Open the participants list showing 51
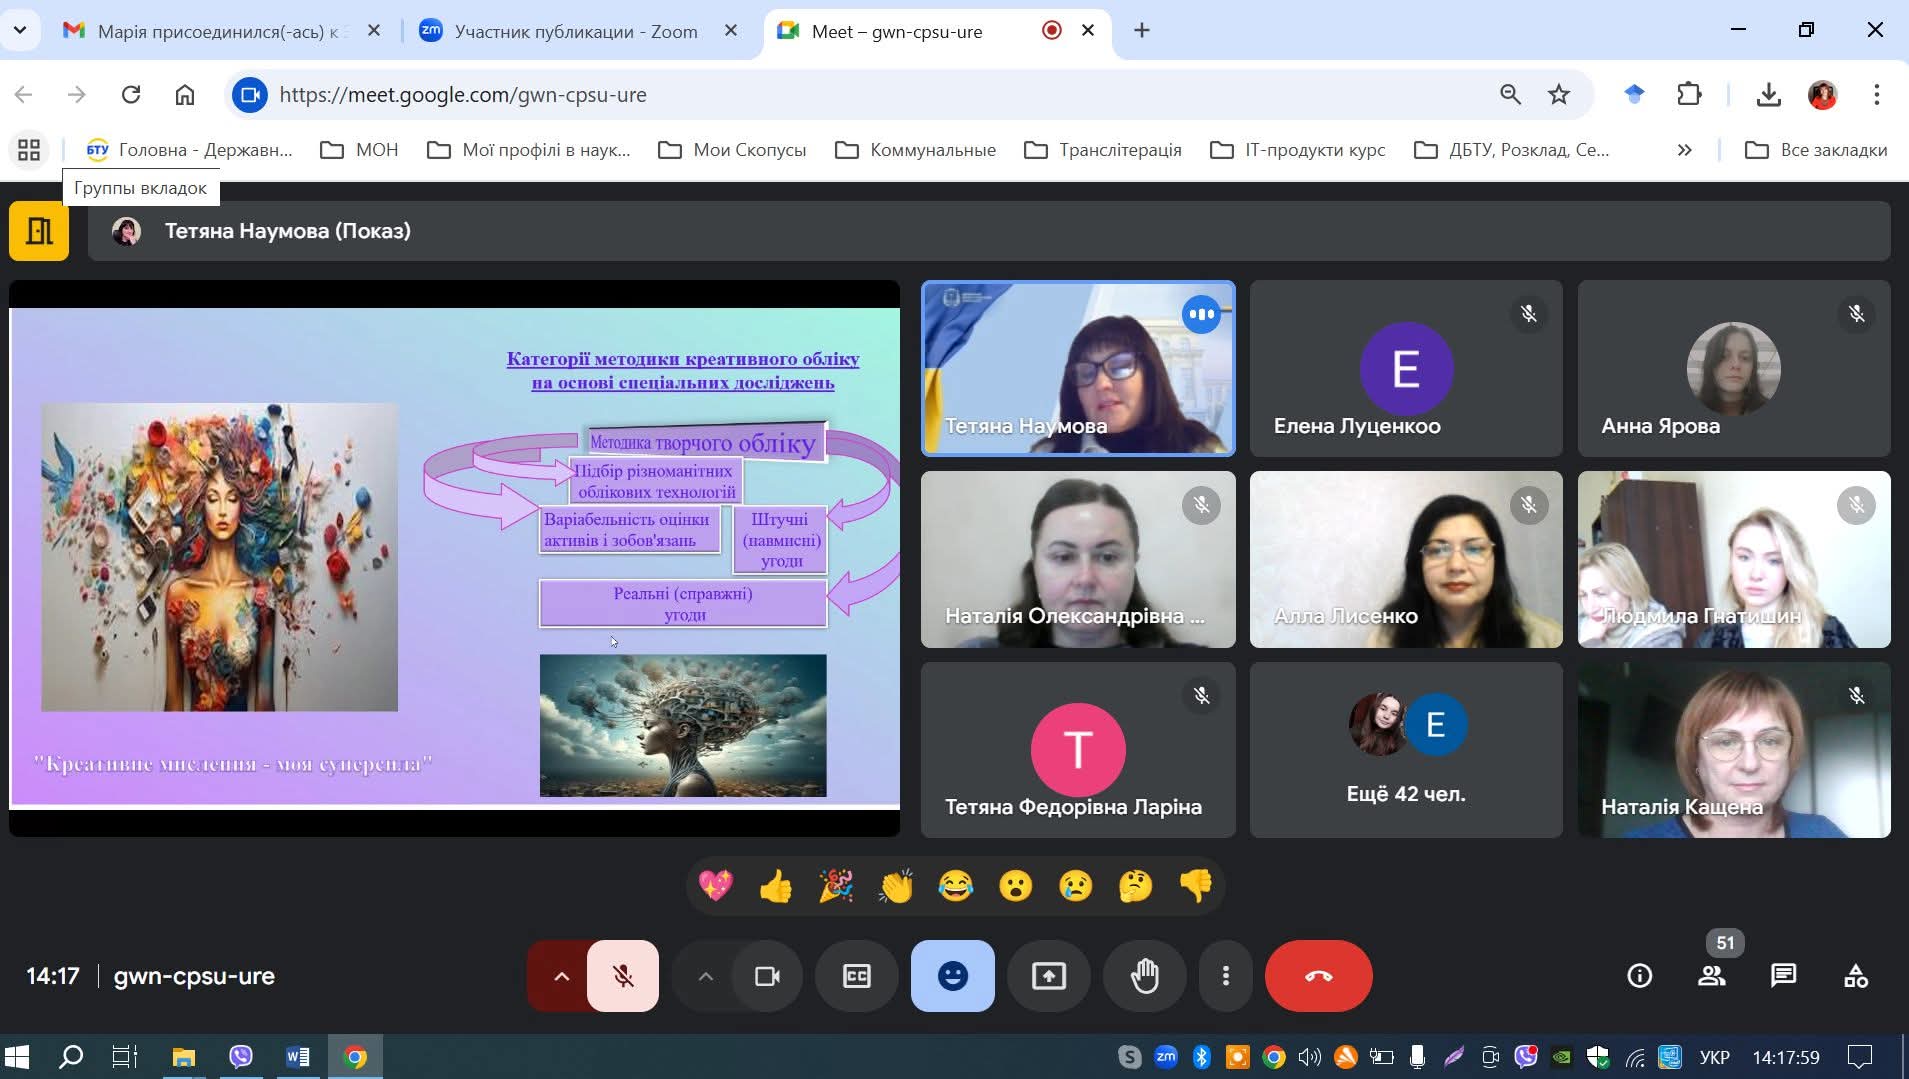 point(1711,976)
